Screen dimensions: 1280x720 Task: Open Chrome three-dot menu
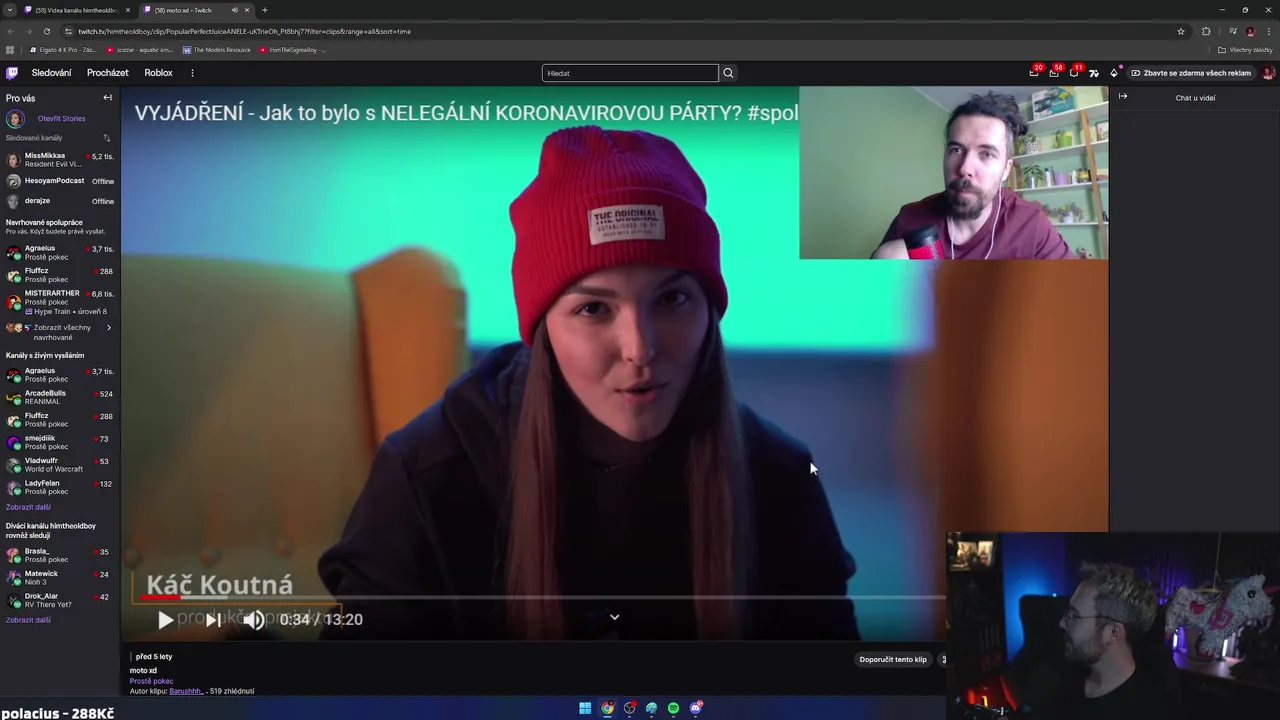(1268, 31)
